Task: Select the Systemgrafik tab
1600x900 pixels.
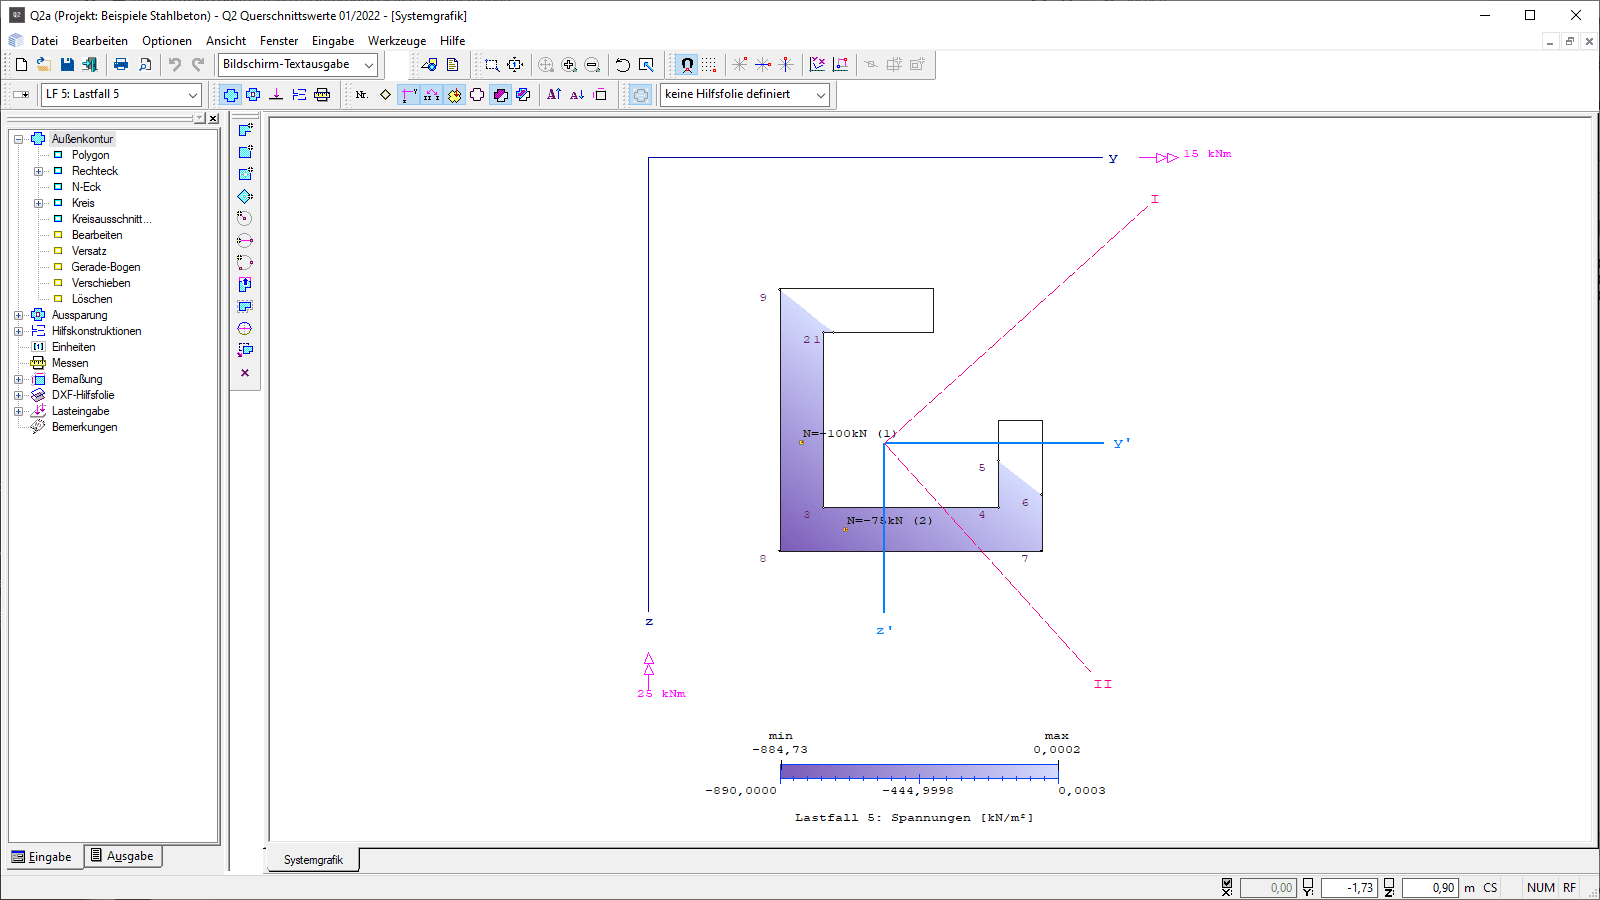Action: [x=313, y=860]
